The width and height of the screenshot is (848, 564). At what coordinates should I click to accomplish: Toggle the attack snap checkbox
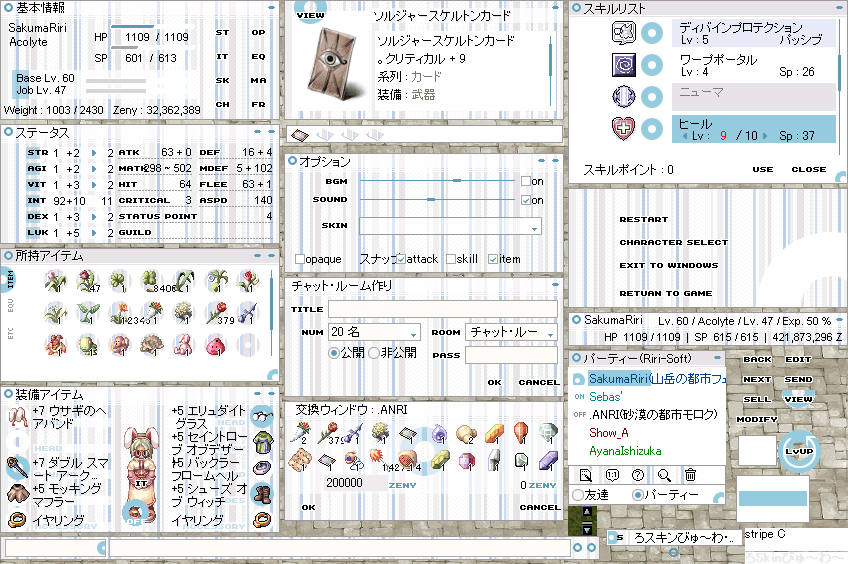pyautogui.click(x=401, y=259)
